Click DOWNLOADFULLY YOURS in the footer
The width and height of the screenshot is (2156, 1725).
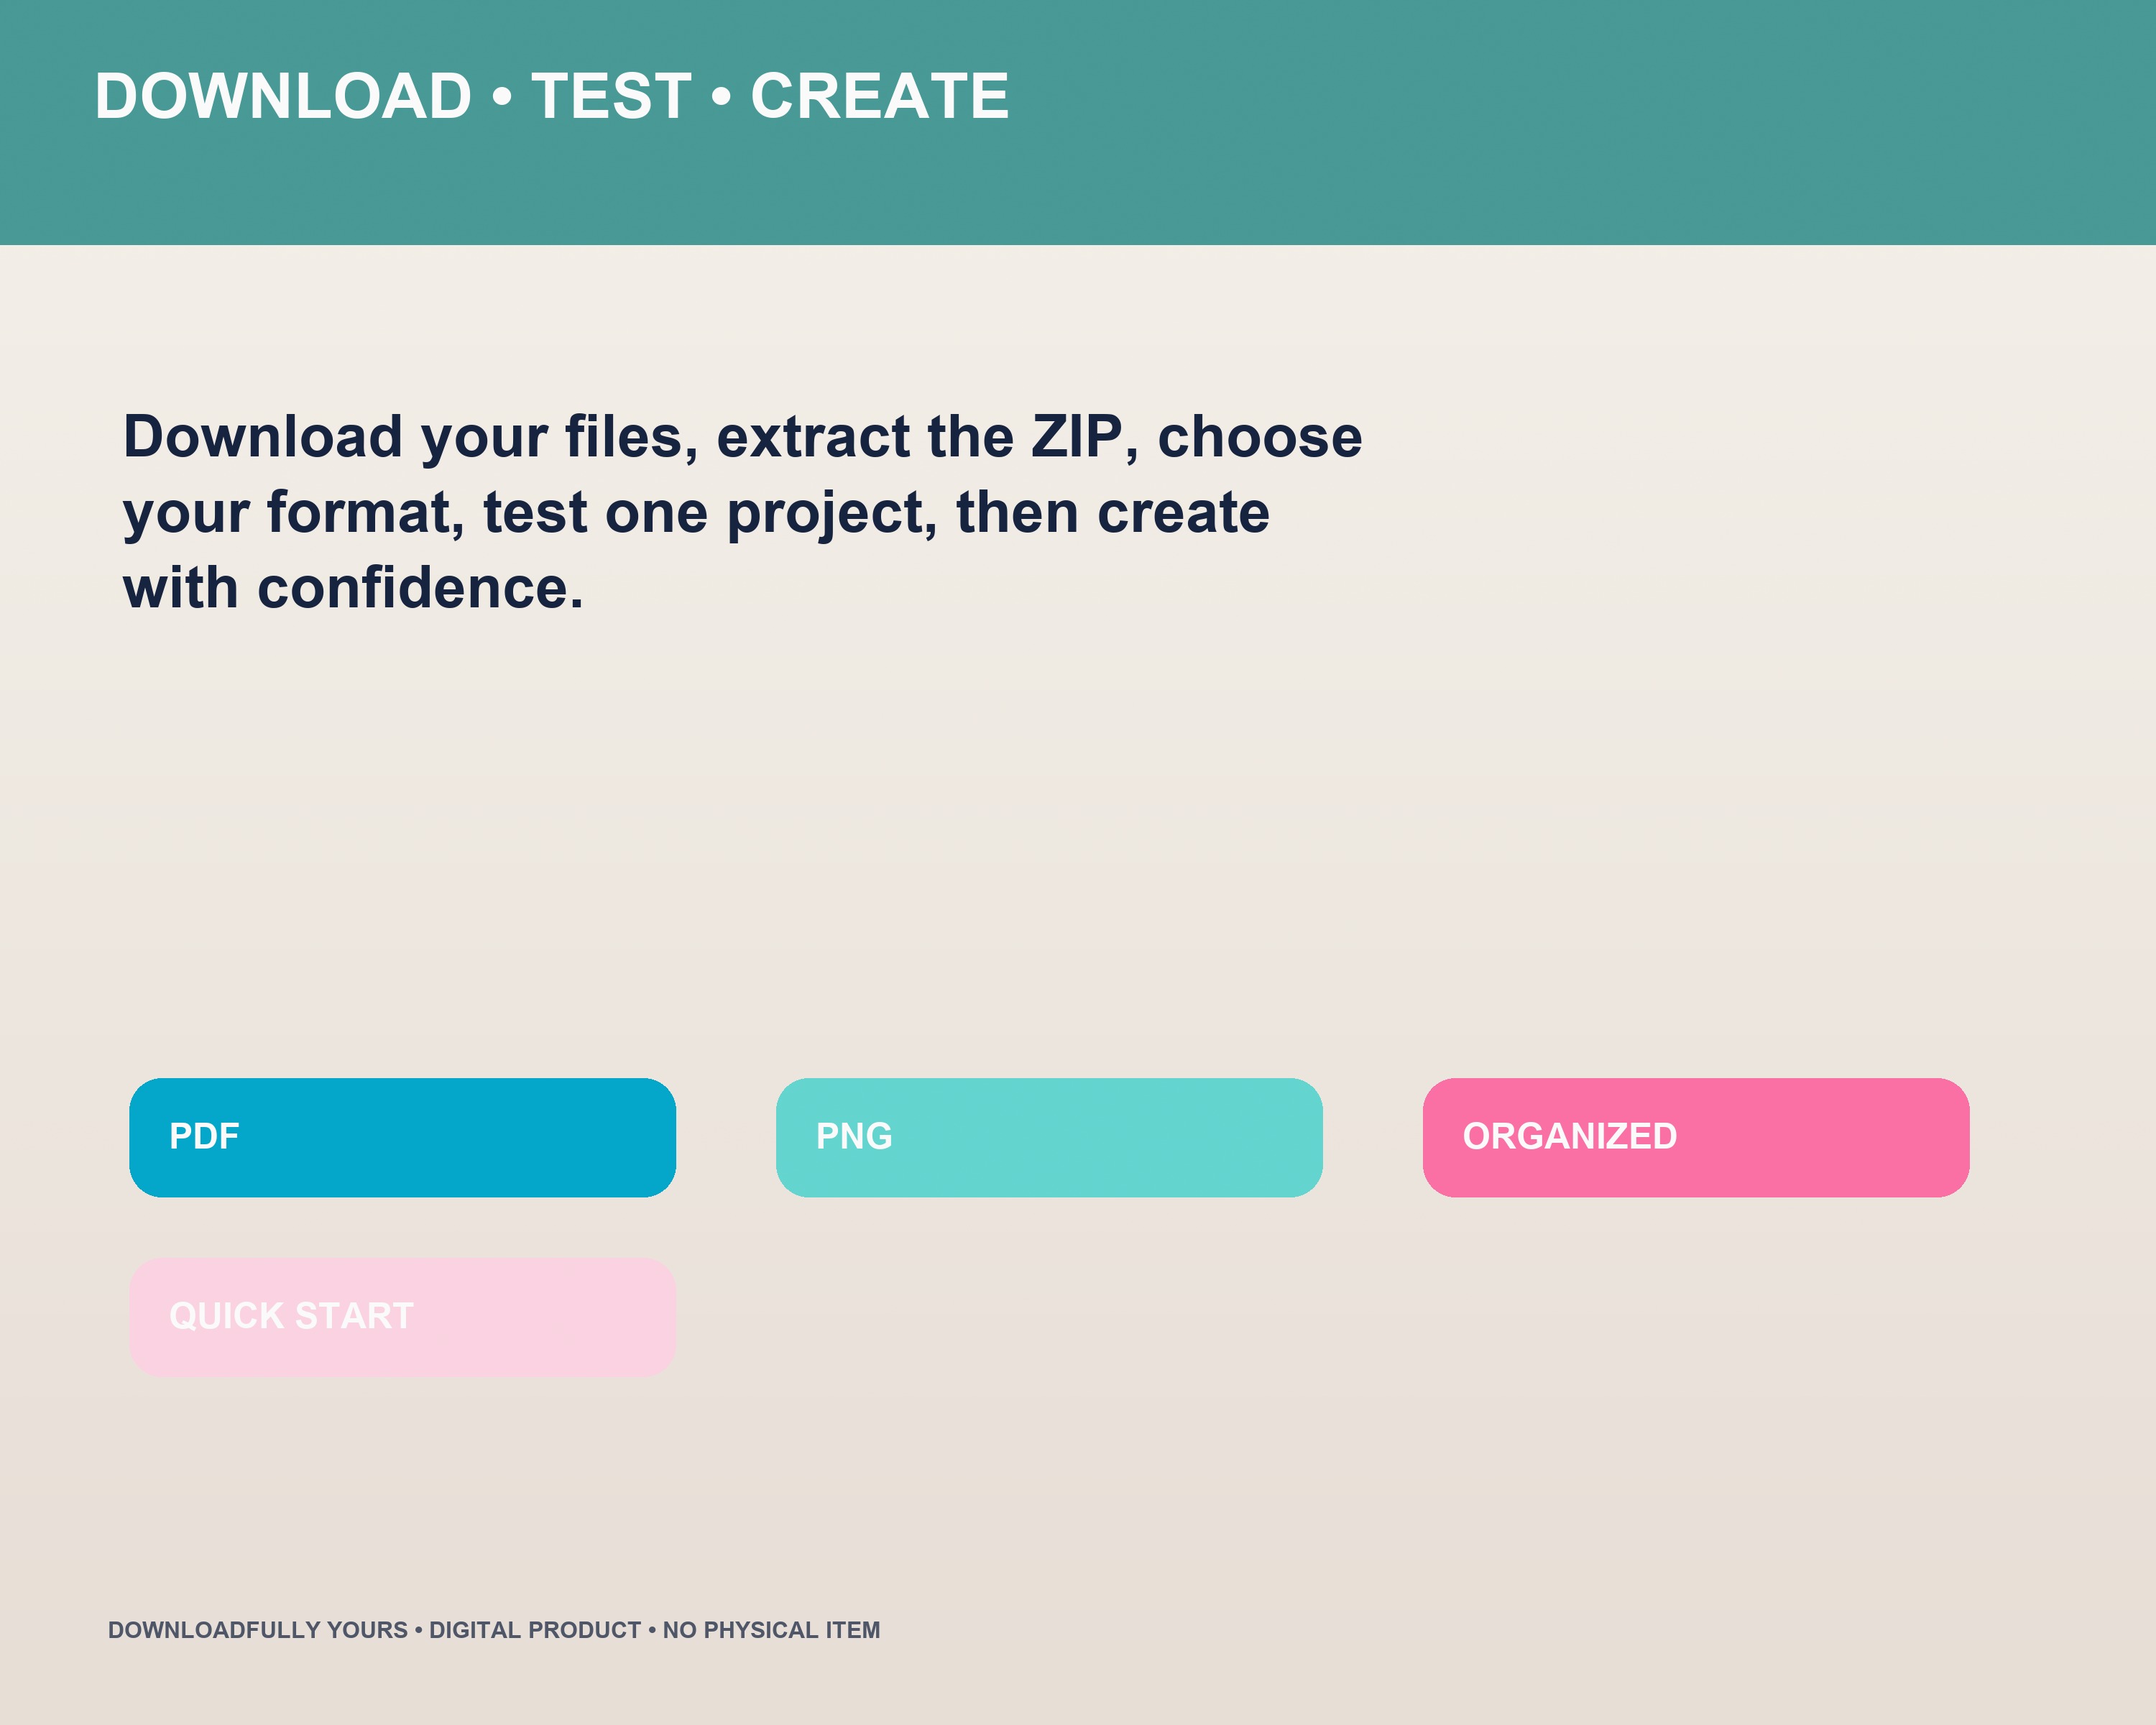tap(258, 1630)
